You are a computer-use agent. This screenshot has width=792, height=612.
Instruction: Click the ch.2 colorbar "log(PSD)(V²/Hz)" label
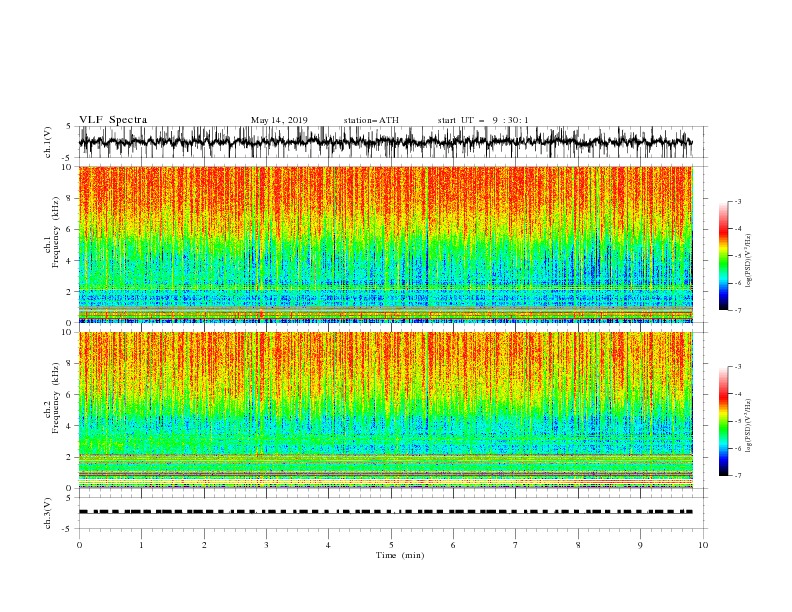point(749,425)
